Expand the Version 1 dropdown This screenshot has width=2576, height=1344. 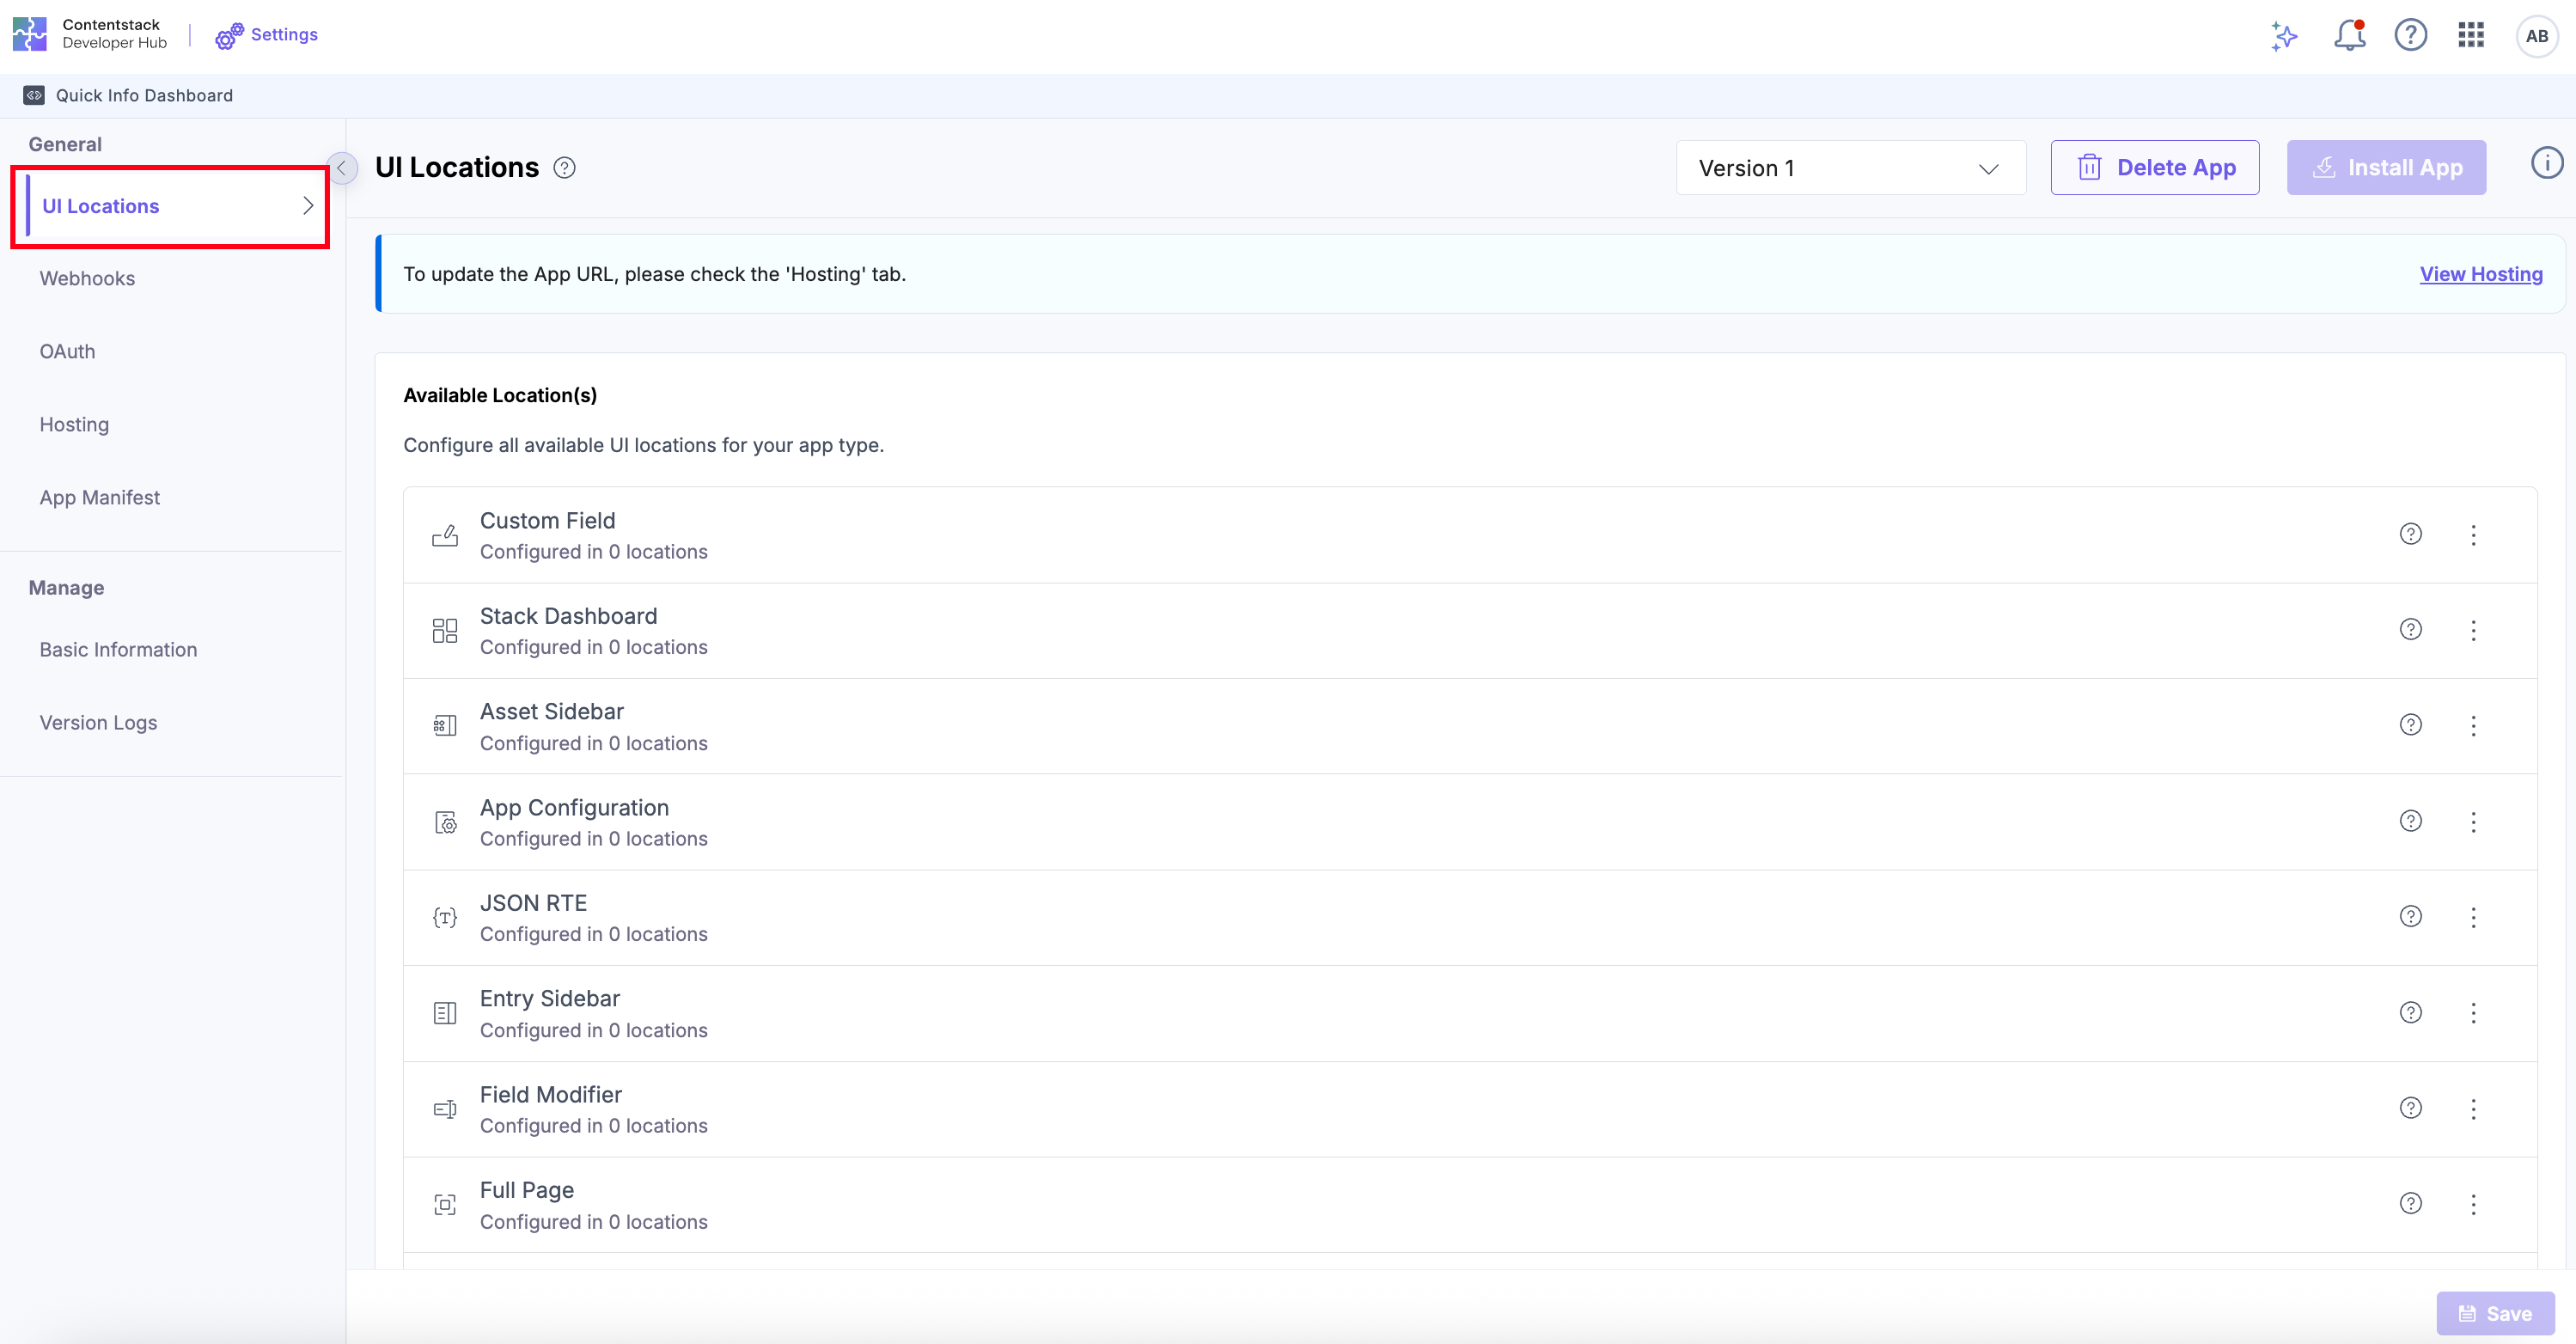[1850, 168]
